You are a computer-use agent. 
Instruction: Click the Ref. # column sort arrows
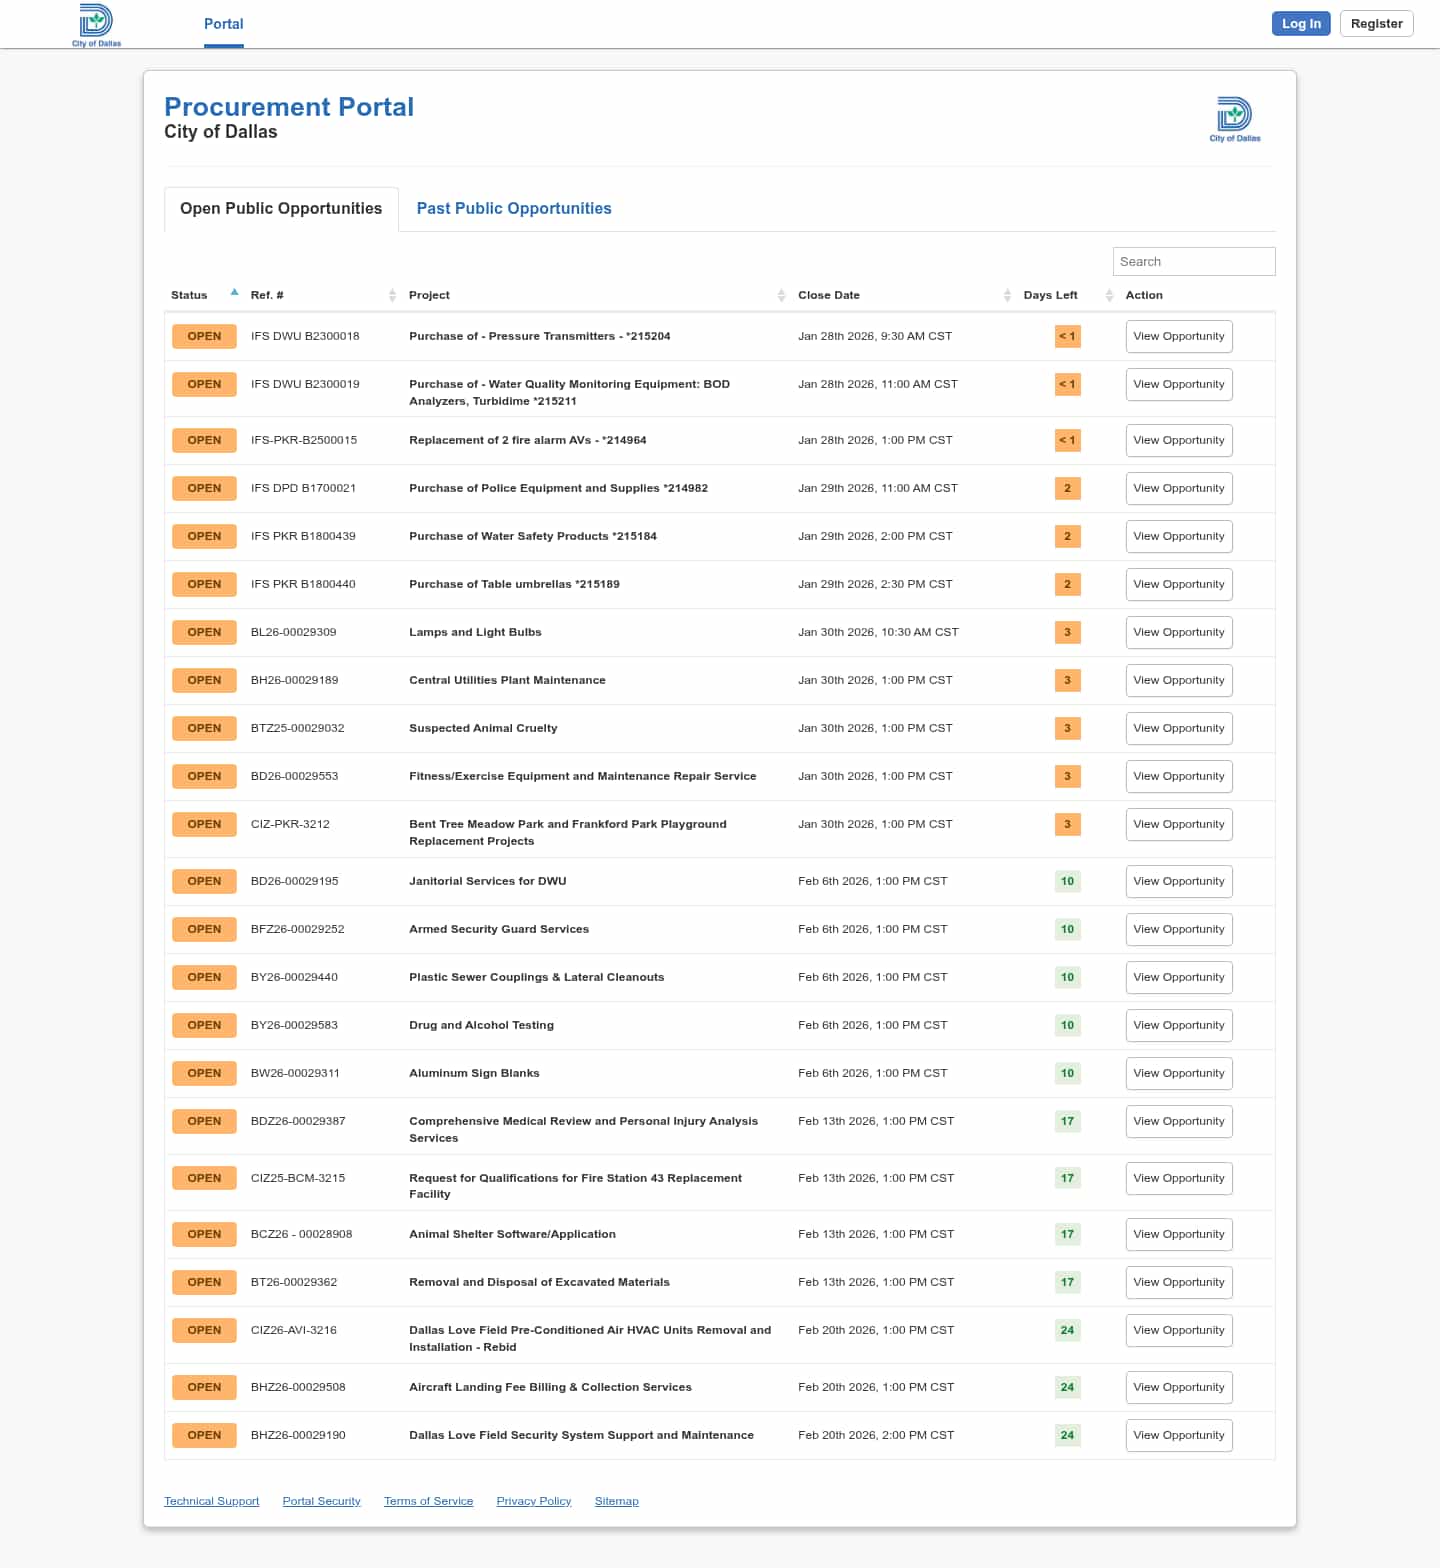click(392, 295)
